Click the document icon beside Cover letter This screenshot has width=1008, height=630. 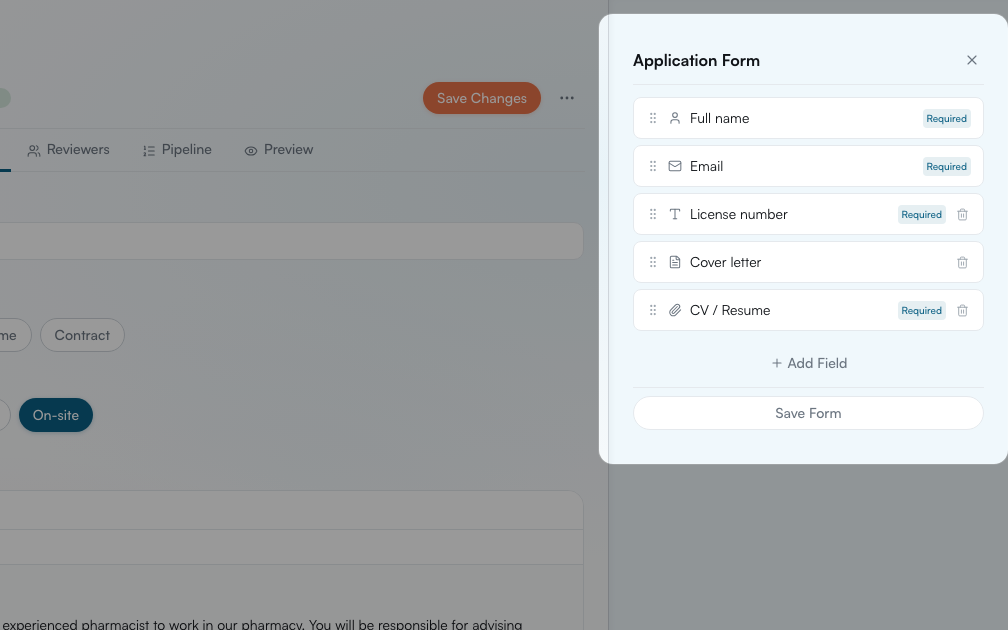coord(674,262)
